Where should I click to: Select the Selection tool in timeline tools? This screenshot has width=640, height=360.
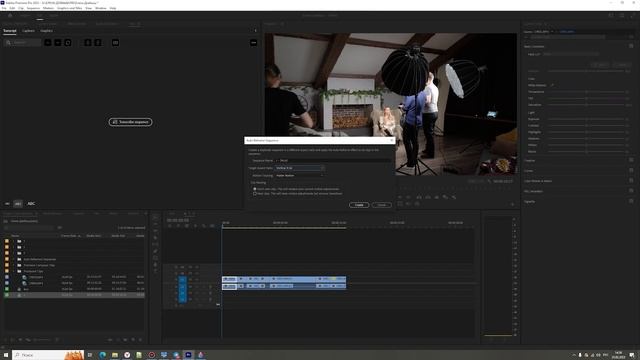click(x=155, y=218)
